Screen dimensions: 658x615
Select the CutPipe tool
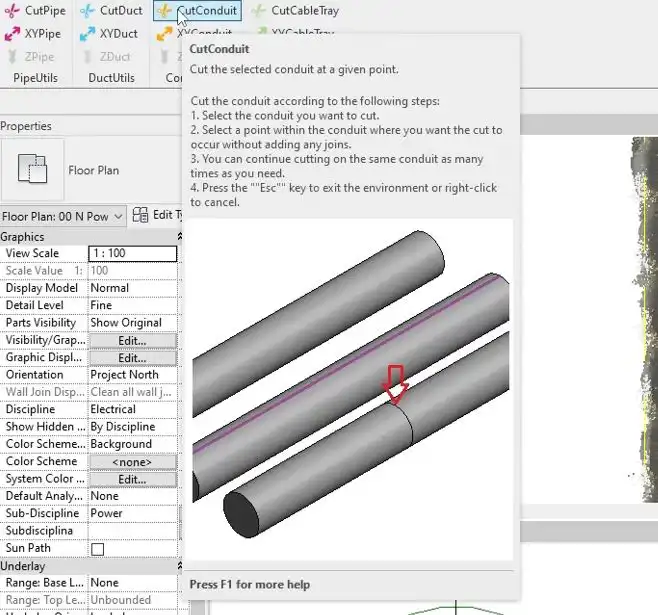[35, 10]
